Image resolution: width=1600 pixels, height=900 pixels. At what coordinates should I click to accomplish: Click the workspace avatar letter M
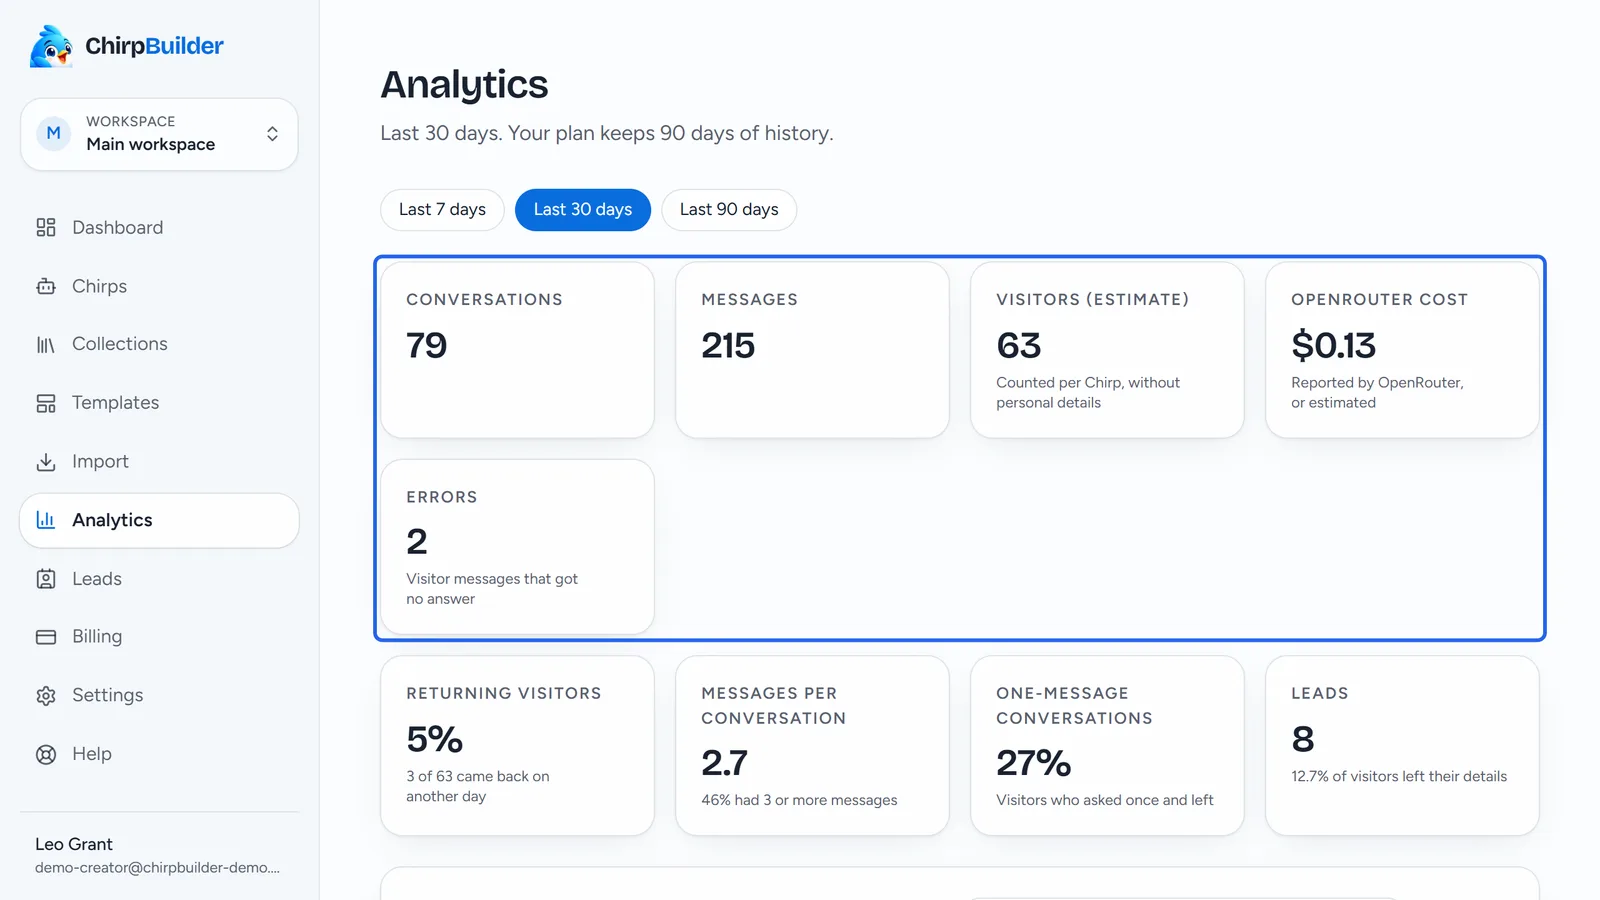click(54, 133)
